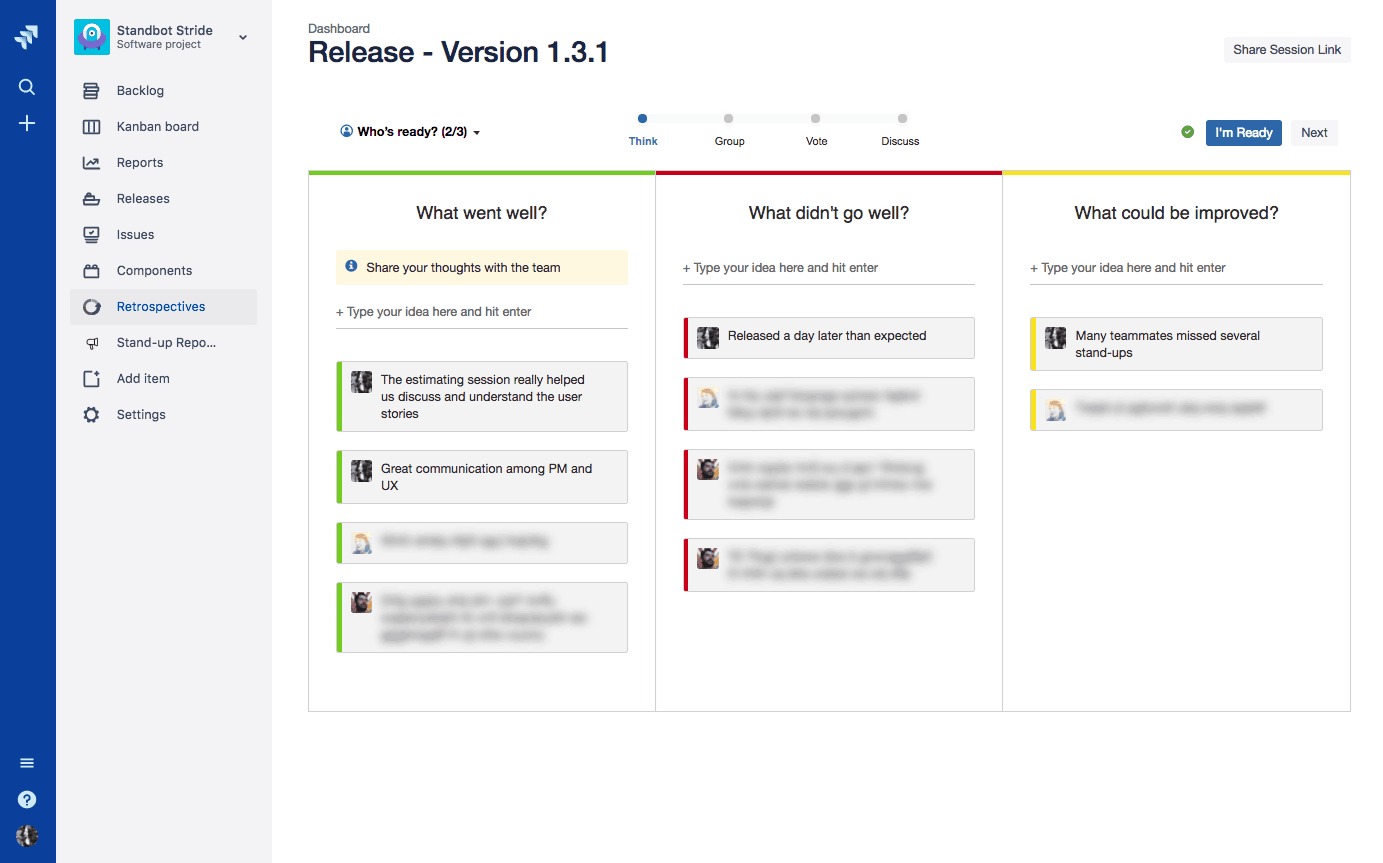Image resolution: width=1383 pixels, height=863 pixels.
Task: Open the global create plus icon
Action: [27, 123]
